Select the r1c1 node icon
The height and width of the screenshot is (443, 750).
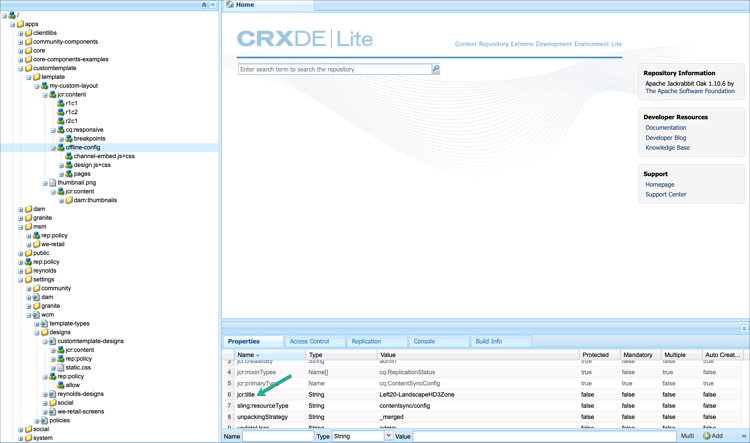[61, 103]
